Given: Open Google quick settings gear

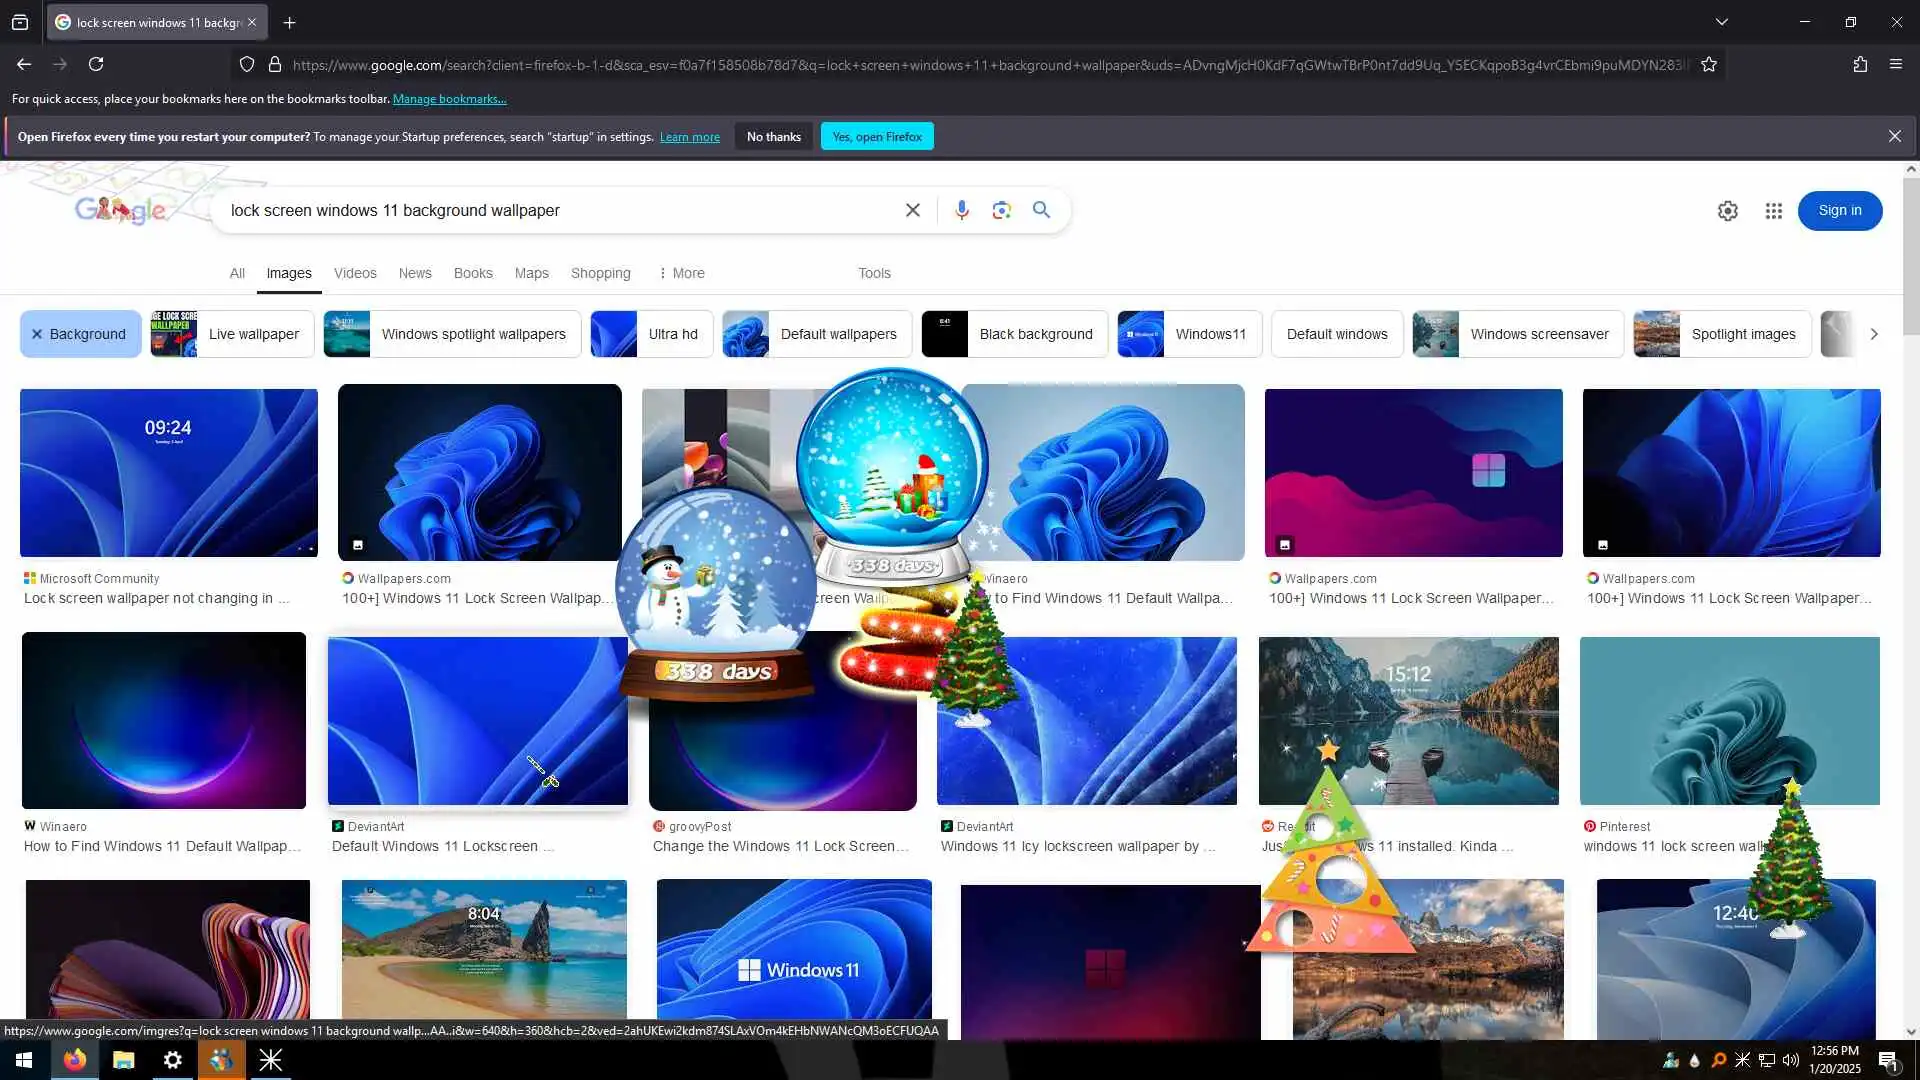Looking at the screenshot, I should (x=1727, y=211).
